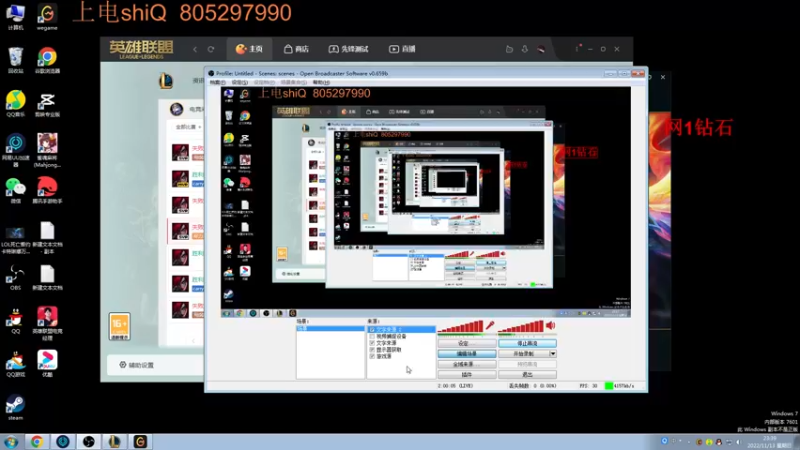The image size is (800, 450).
Task: Click the 开始录制 start recording button
Action: coord(523,354)
